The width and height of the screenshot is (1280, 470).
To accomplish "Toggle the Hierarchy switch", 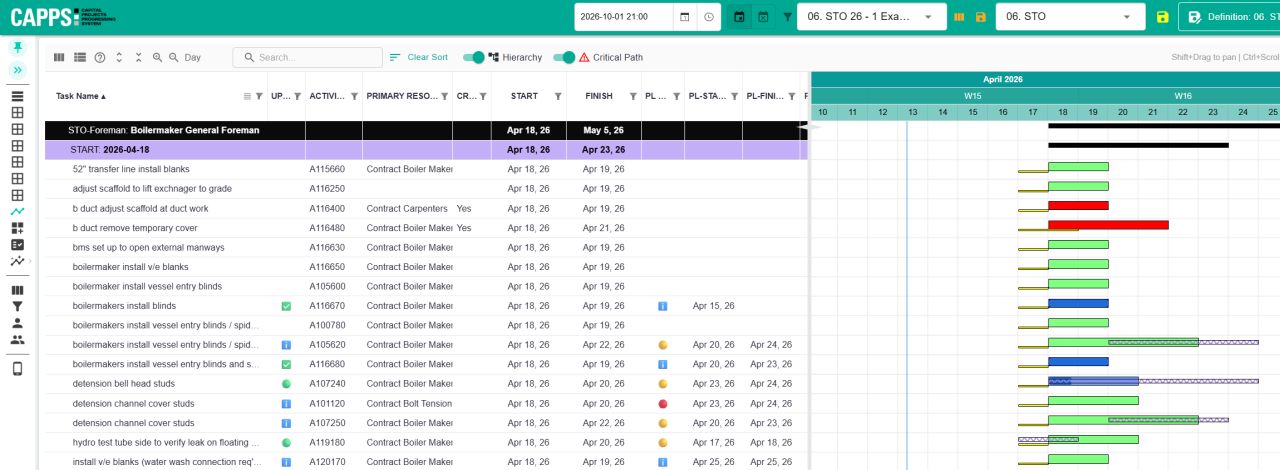I will (474, 57).
